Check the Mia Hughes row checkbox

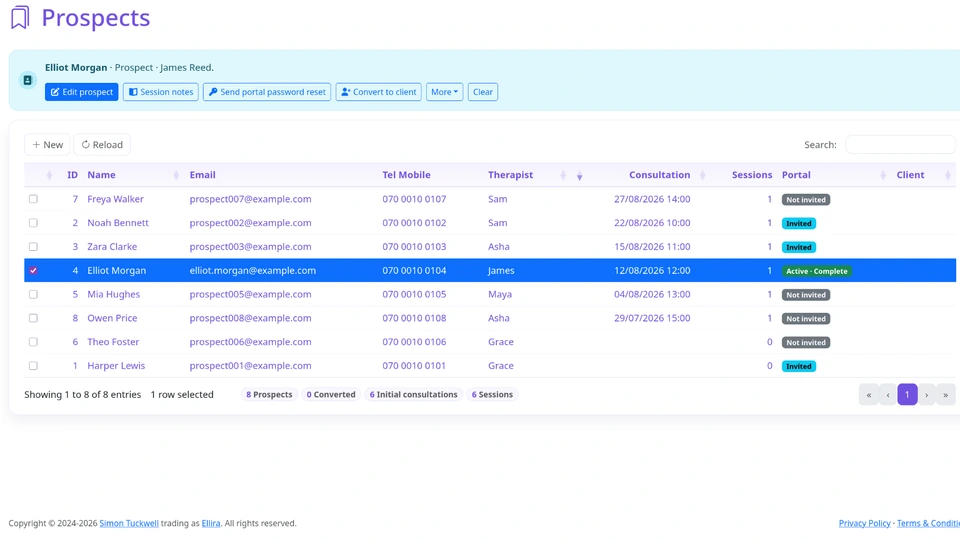coord(33,294)
